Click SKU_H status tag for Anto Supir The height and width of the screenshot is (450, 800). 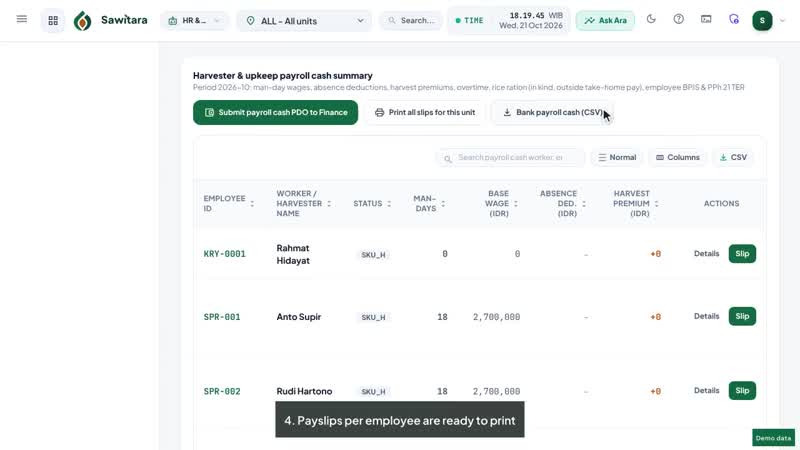pos(373,317)
